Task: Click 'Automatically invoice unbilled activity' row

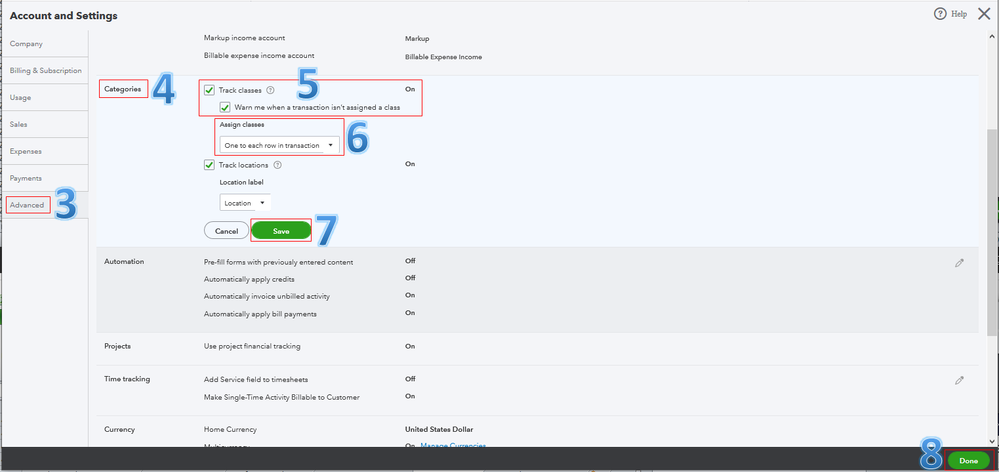Action: [267, 296]
